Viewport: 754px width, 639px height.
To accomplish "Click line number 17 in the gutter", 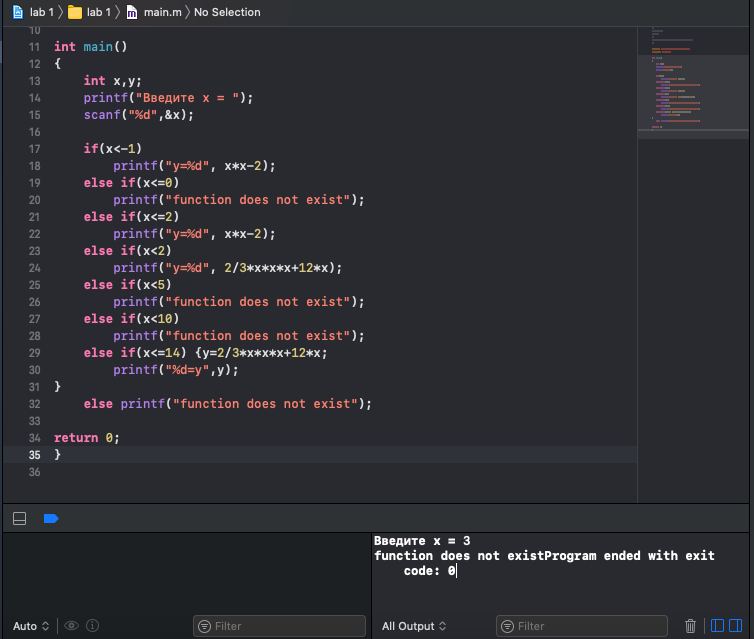I will coord(35,149).
